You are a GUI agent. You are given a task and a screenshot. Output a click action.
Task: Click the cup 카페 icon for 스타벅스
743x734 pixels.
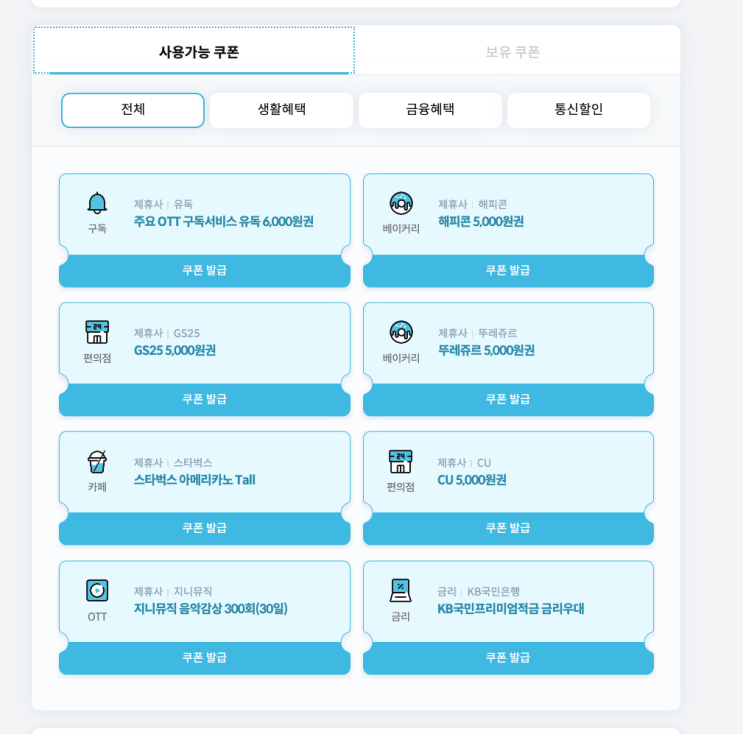(97, 462)
